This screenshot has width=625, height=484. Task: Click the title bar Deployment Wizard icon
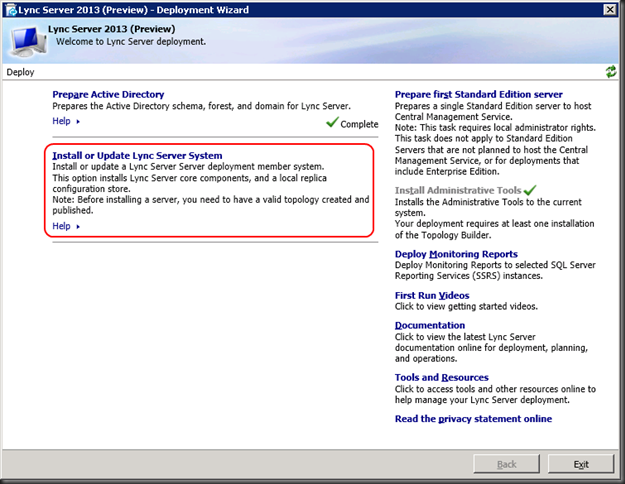[11, 10]
